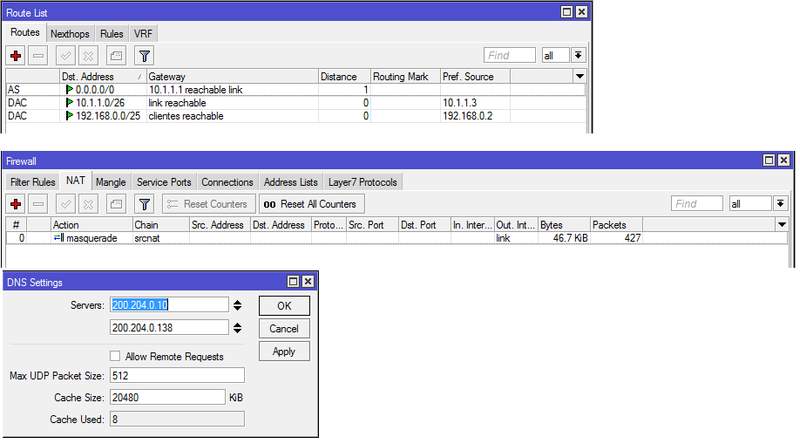The image size is (800, 444).
Task: Open Route List column chooser arrow
Action: point(580,77)
